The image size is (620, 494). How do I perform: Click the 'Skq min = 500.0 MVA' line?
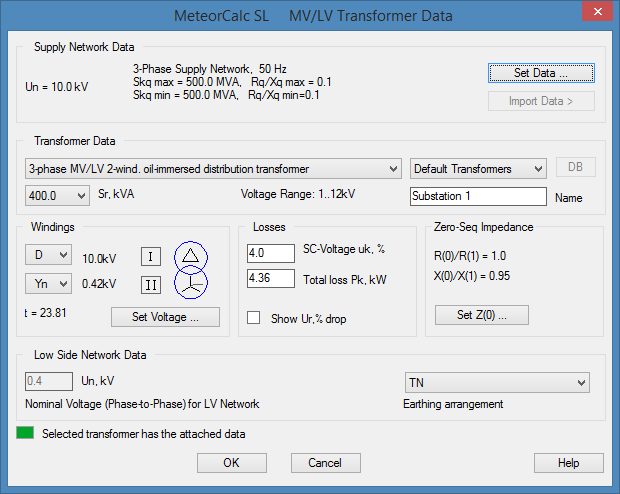(226, 95)
